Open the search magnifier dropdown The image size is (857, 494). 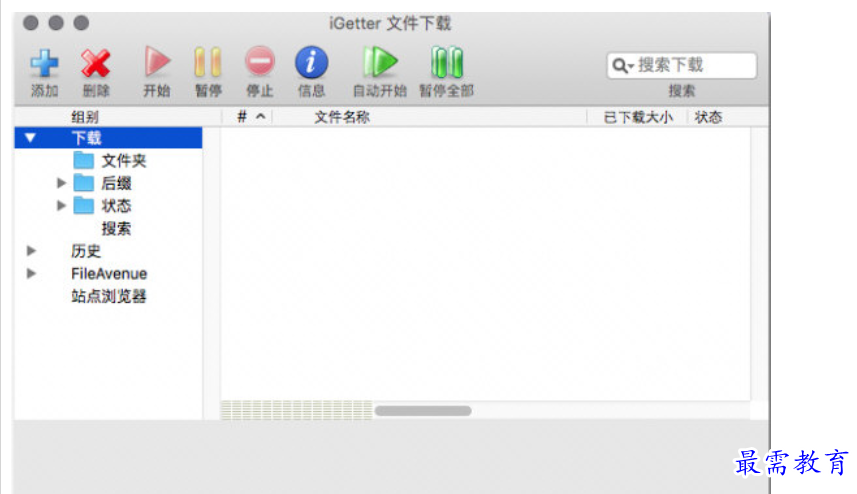pyautogui.click(x=623, y=66)
